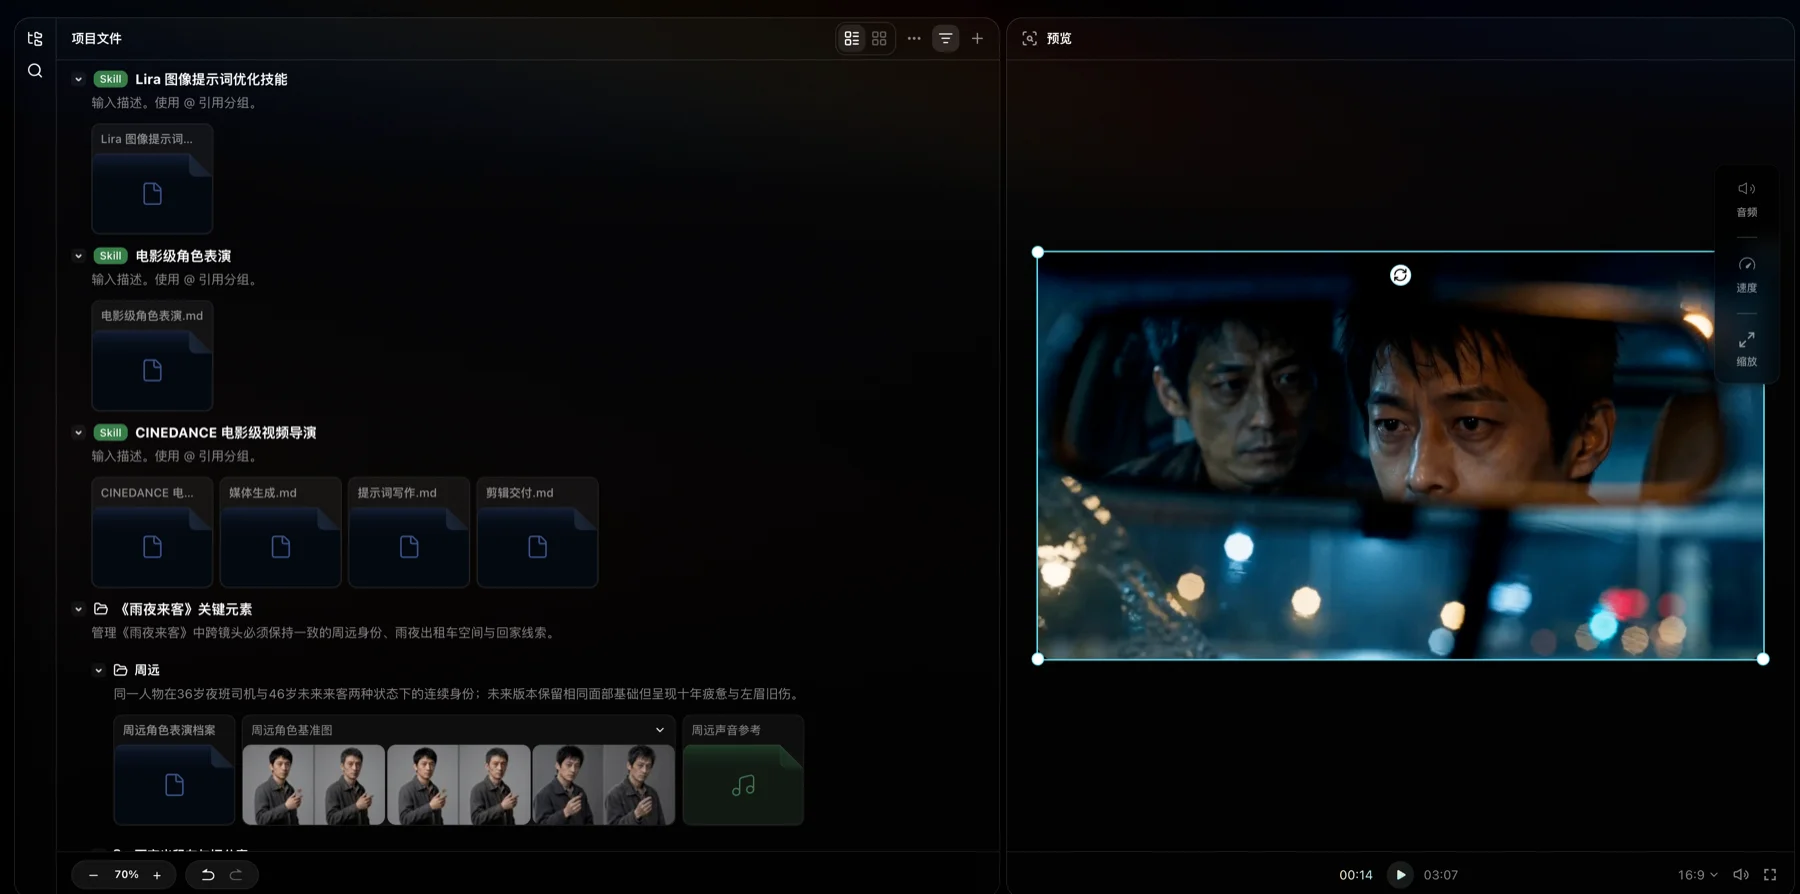
Task: Click the 《雨夜来客》关键元素 folder icon
Action: (101, 609)
